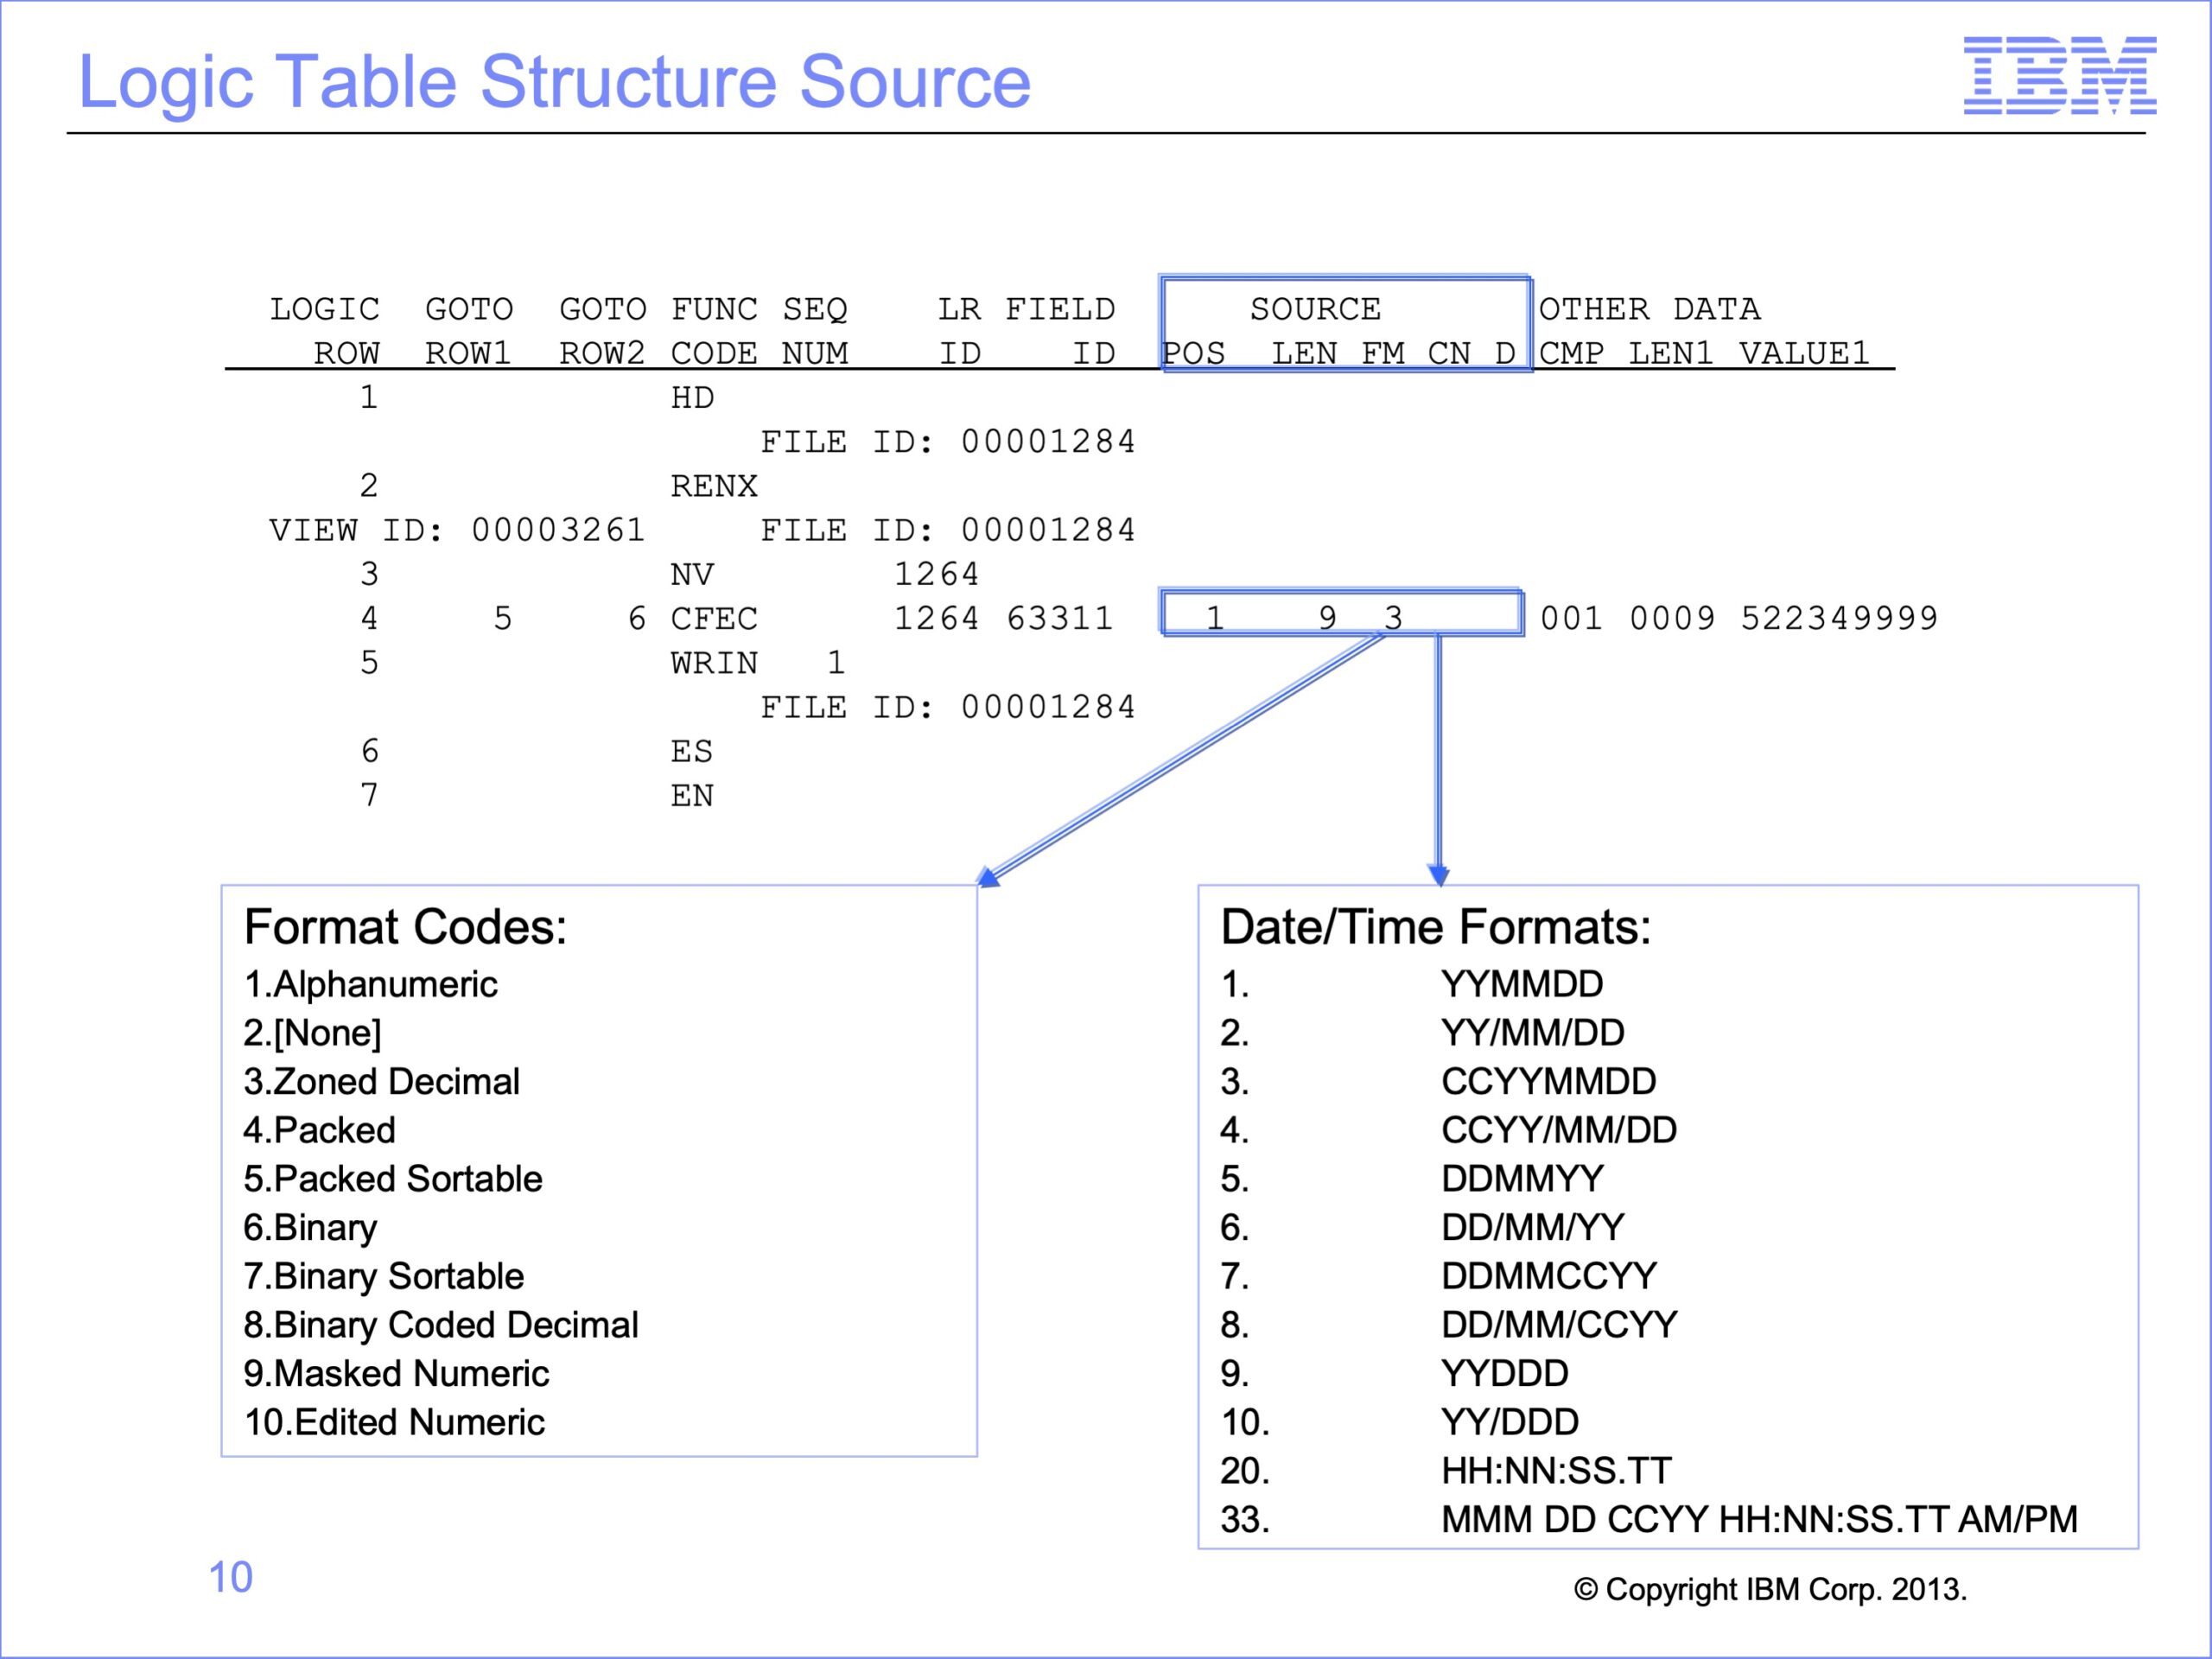
Task: Click the 'CCYYMMDD' date format
Action: [x=1548, y=1081]
